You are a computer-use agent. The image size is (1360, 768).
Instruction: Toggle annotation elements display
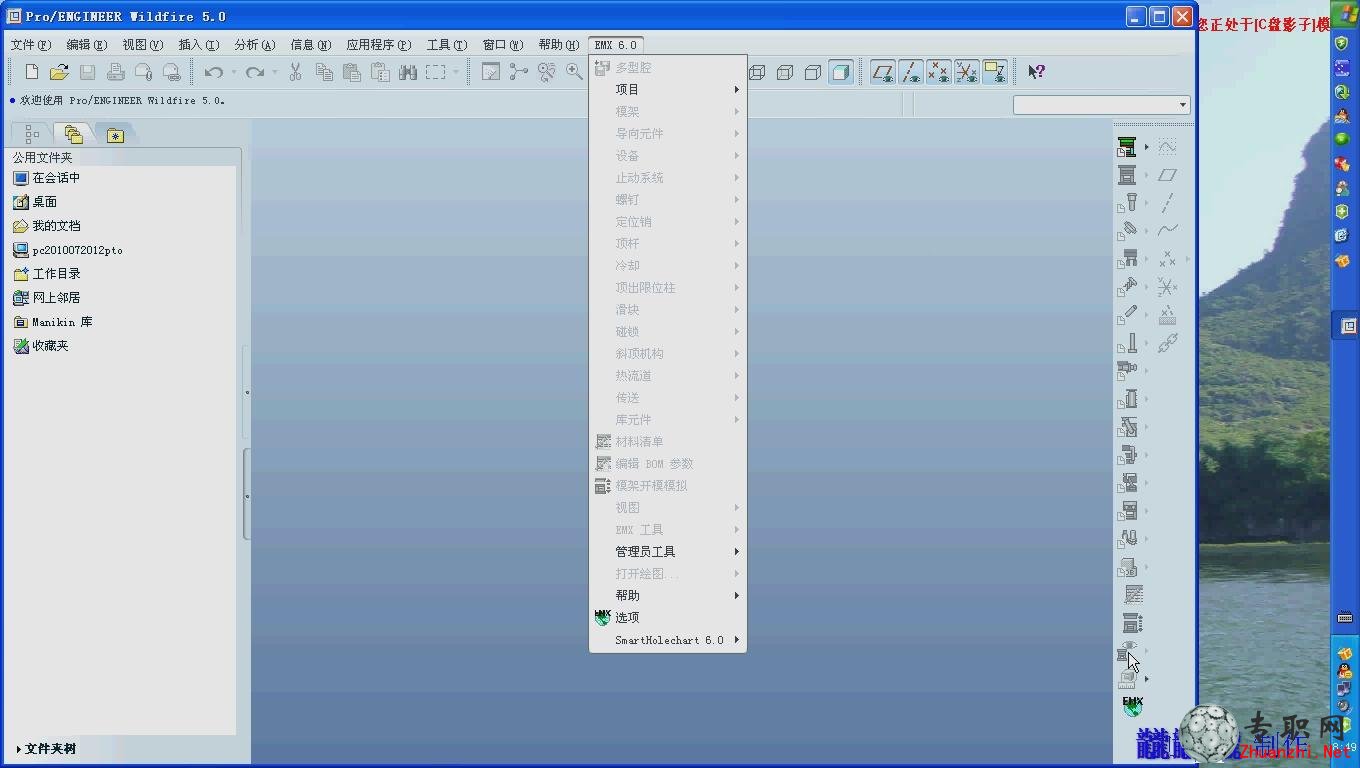click(x=994, y=72)
